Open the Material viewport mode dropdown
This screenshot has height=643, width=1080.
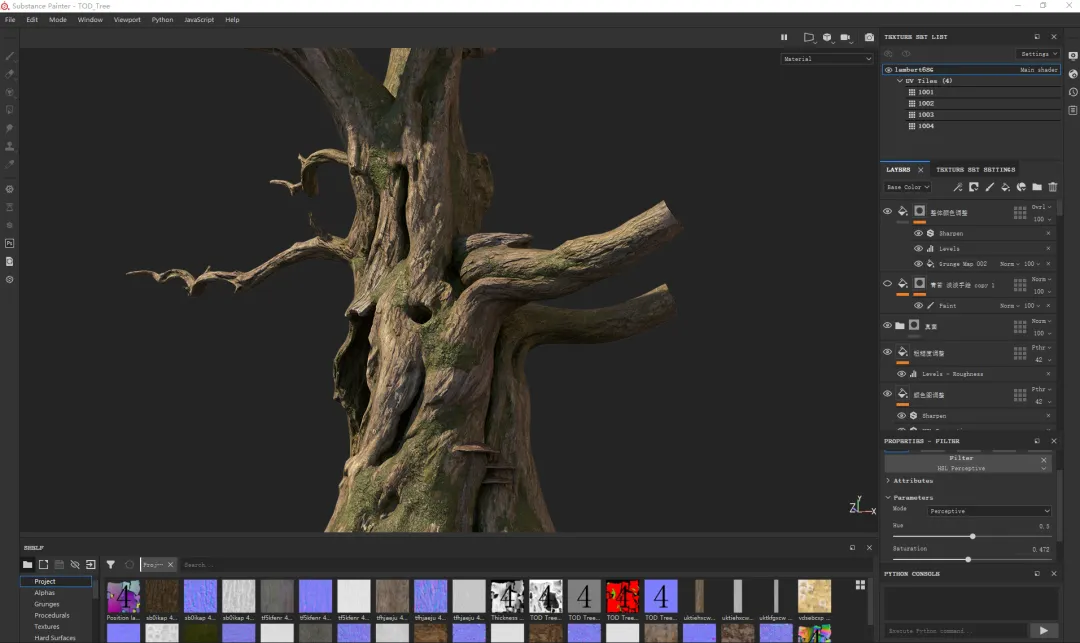point(827,59)
